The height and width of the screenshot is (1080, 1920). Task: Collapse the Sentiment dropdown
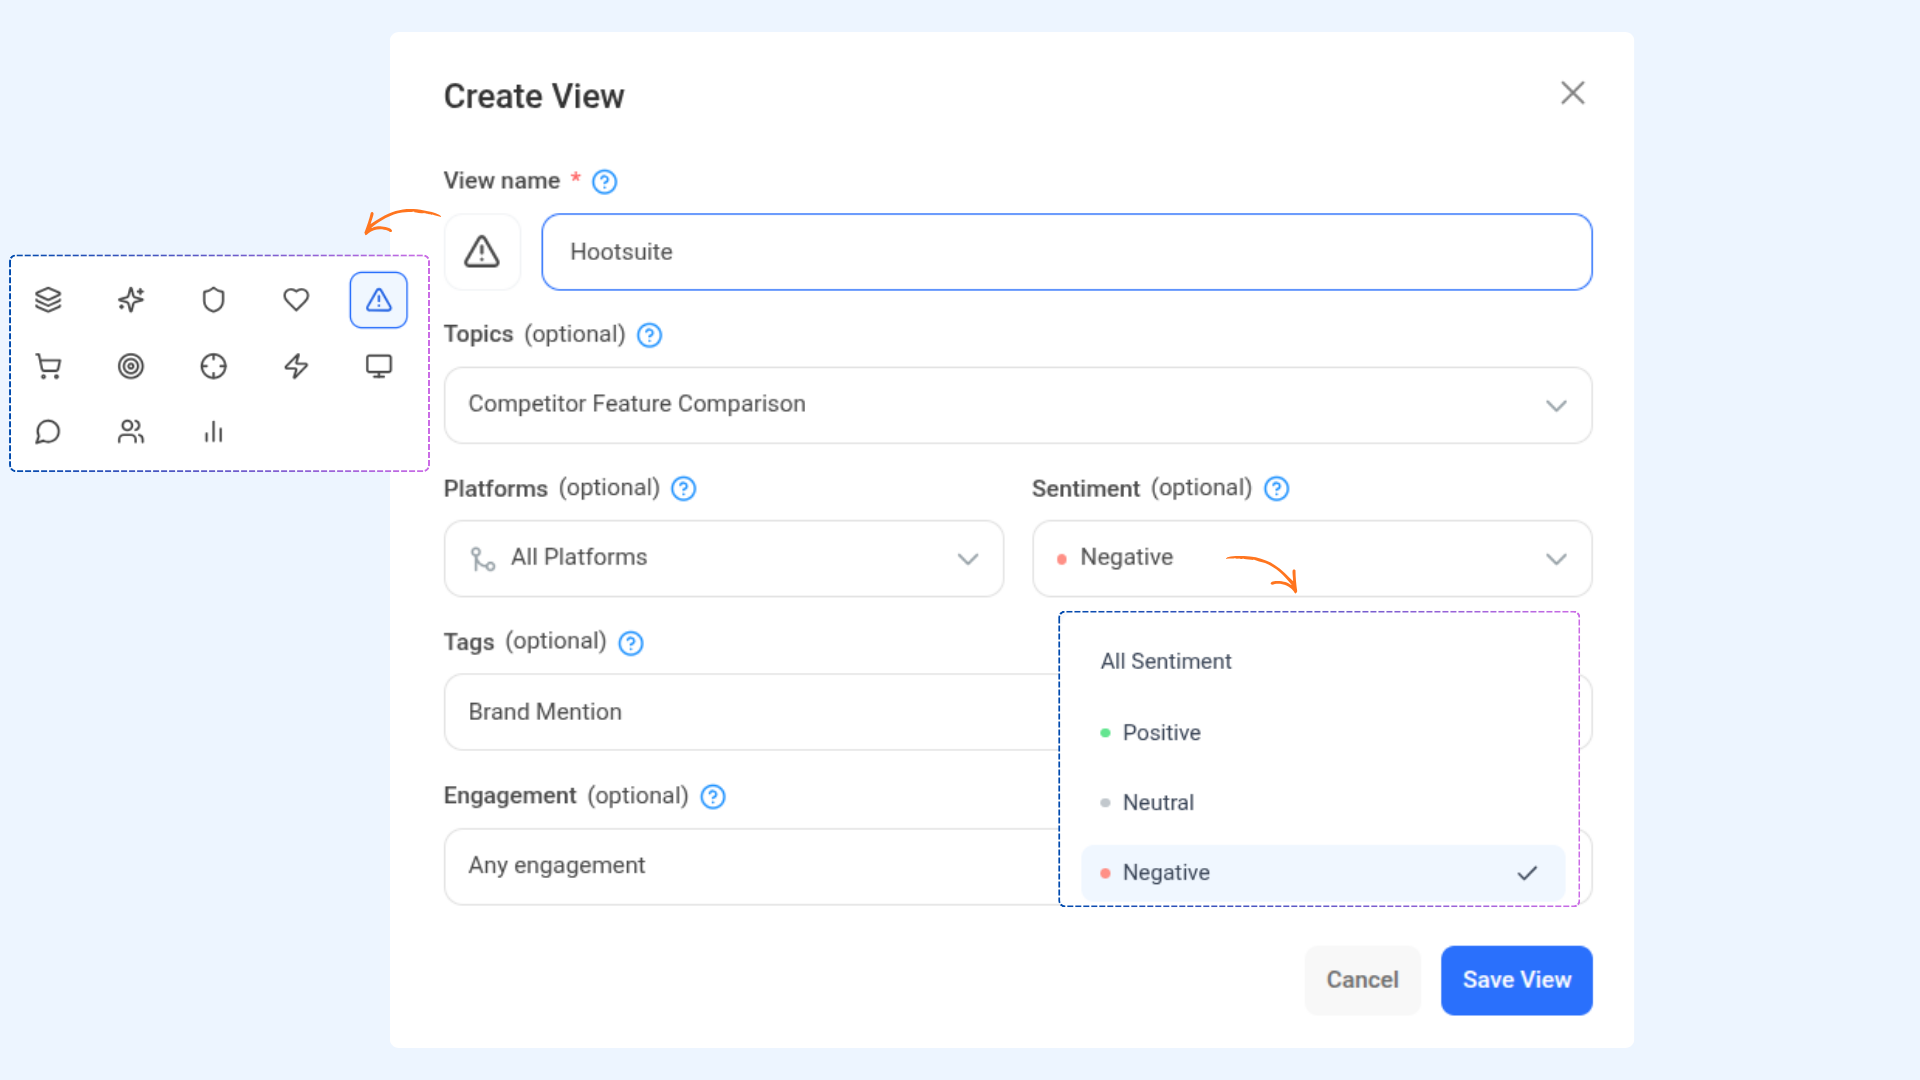click(x=1312, y=559)
